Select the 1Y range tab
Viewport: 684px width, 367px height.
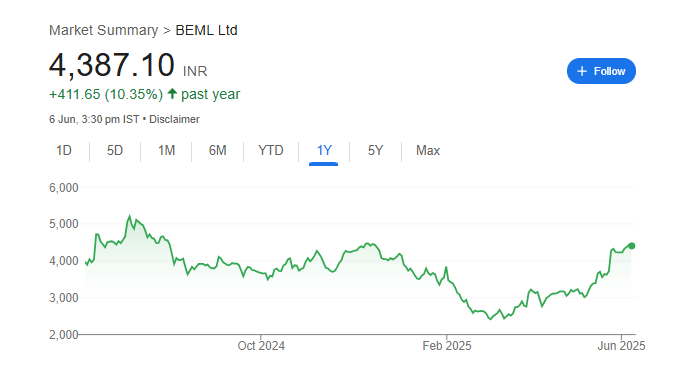pos(324,151)
